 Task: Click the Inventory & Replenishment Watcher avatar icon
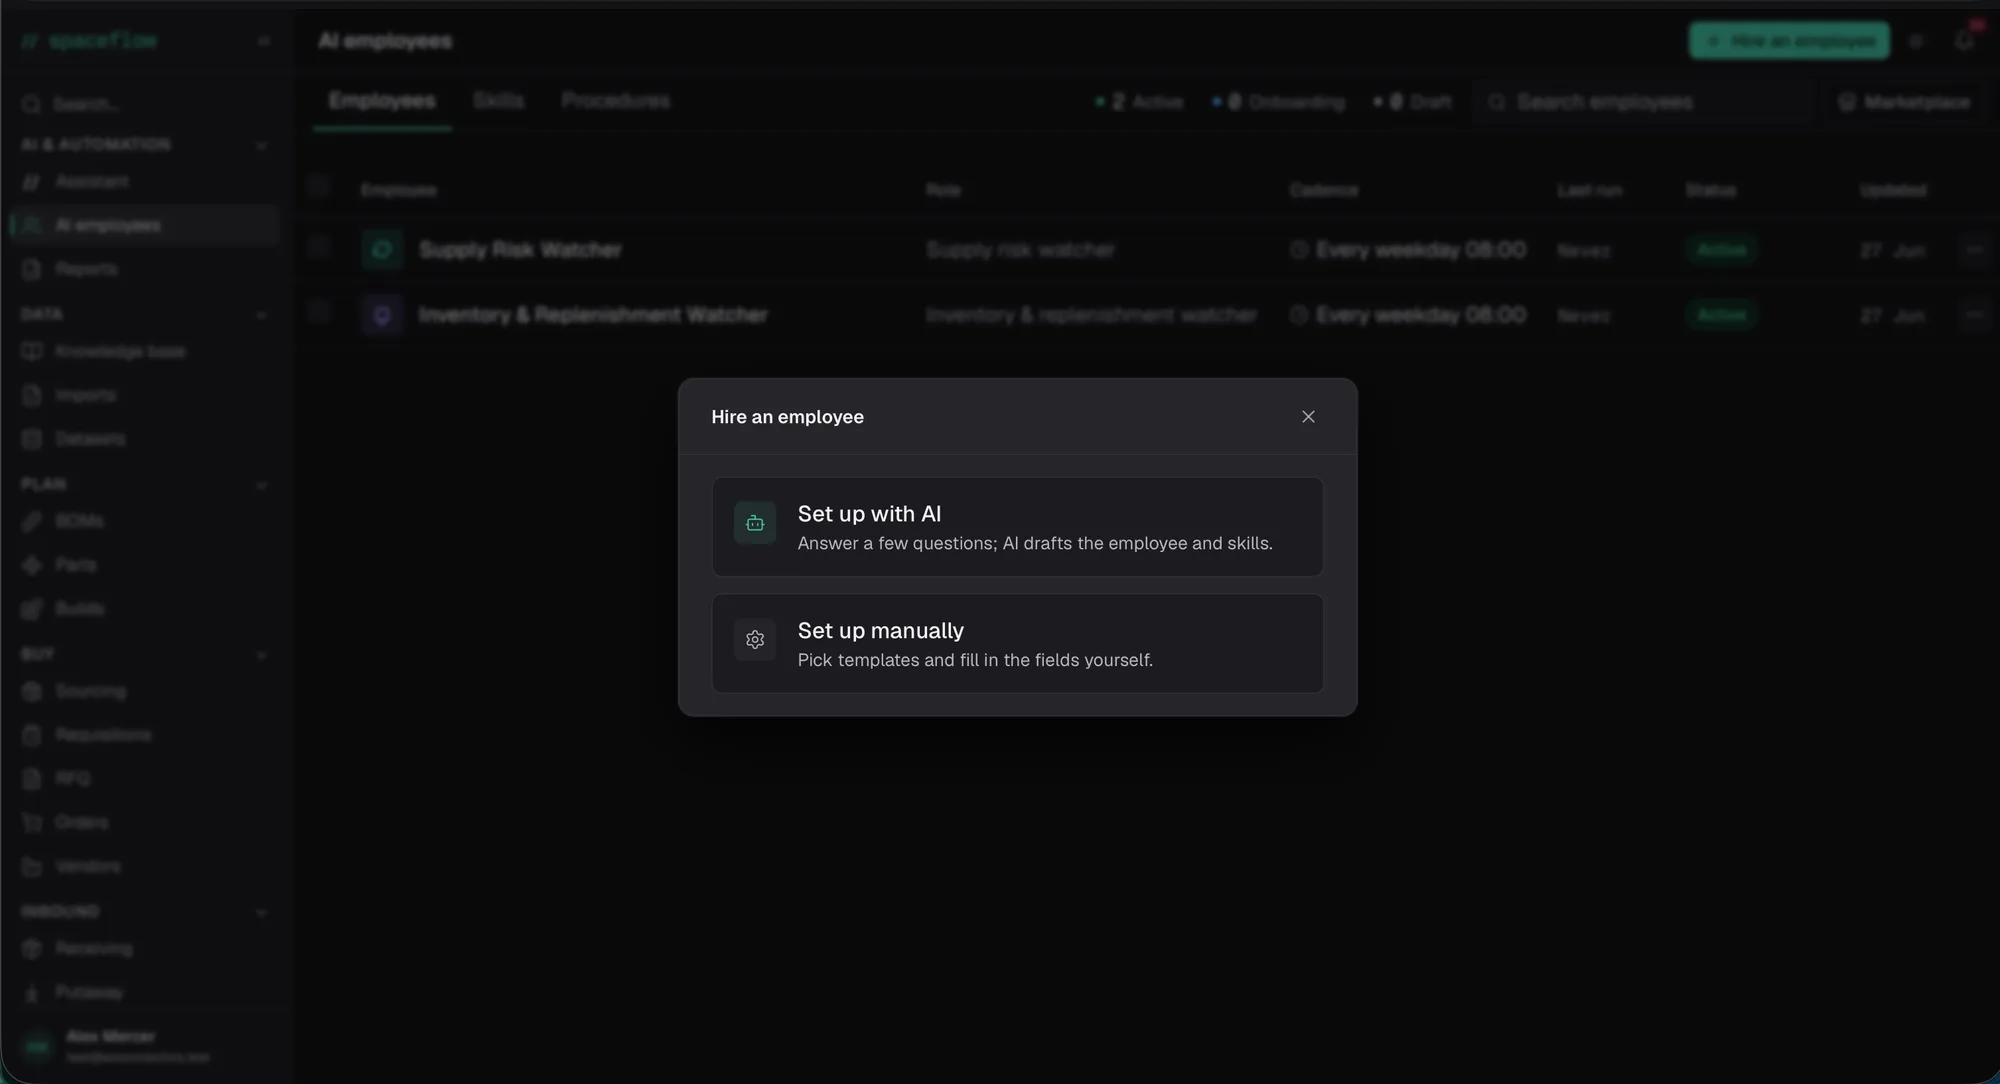[x=382, y=315]
